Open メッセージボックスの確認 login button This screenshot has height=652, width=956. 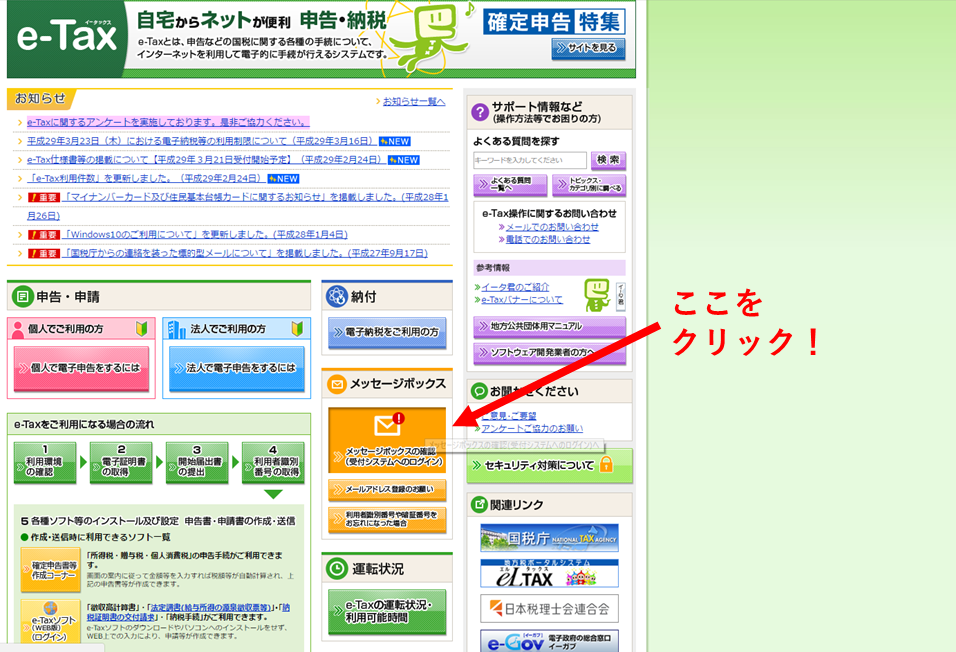[387, 440]
